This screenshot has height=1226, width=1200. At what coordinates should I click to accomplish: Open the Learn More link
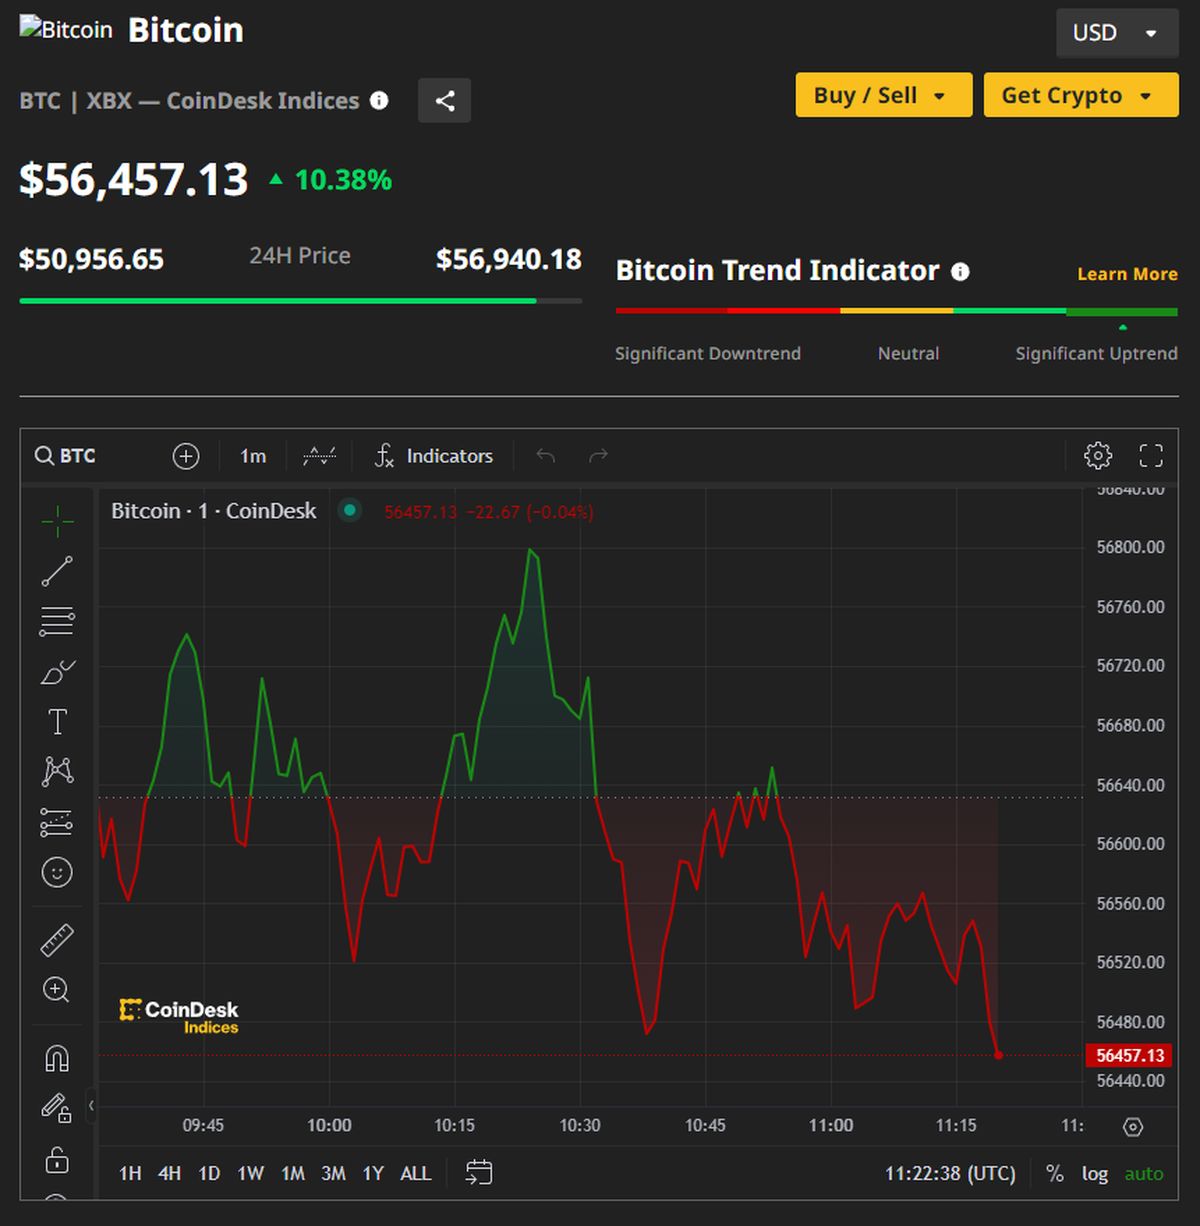pyautogui.click(x=1127, y=274)
